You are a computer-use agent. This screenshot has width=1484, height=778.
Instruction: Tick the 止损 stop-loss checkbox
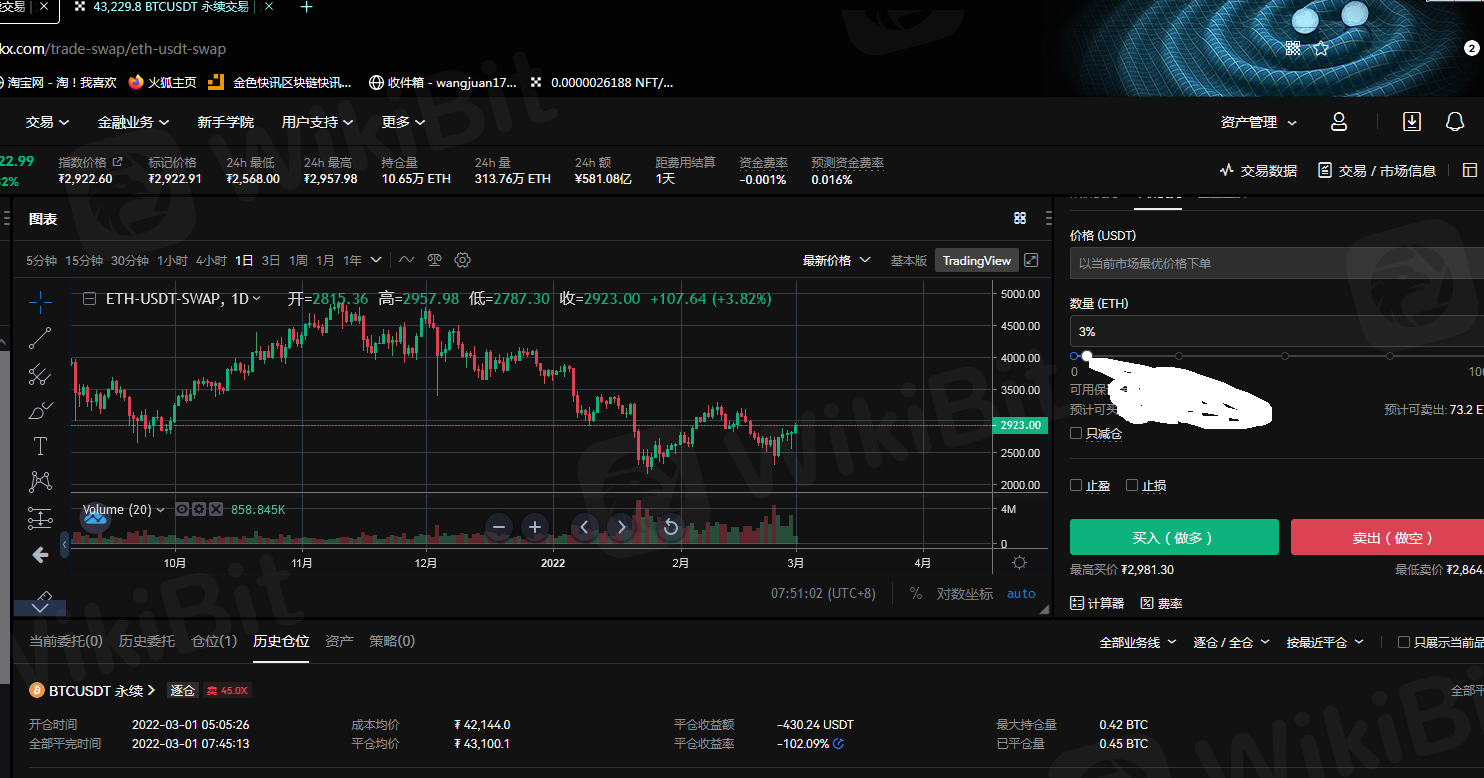[1132, 486]
